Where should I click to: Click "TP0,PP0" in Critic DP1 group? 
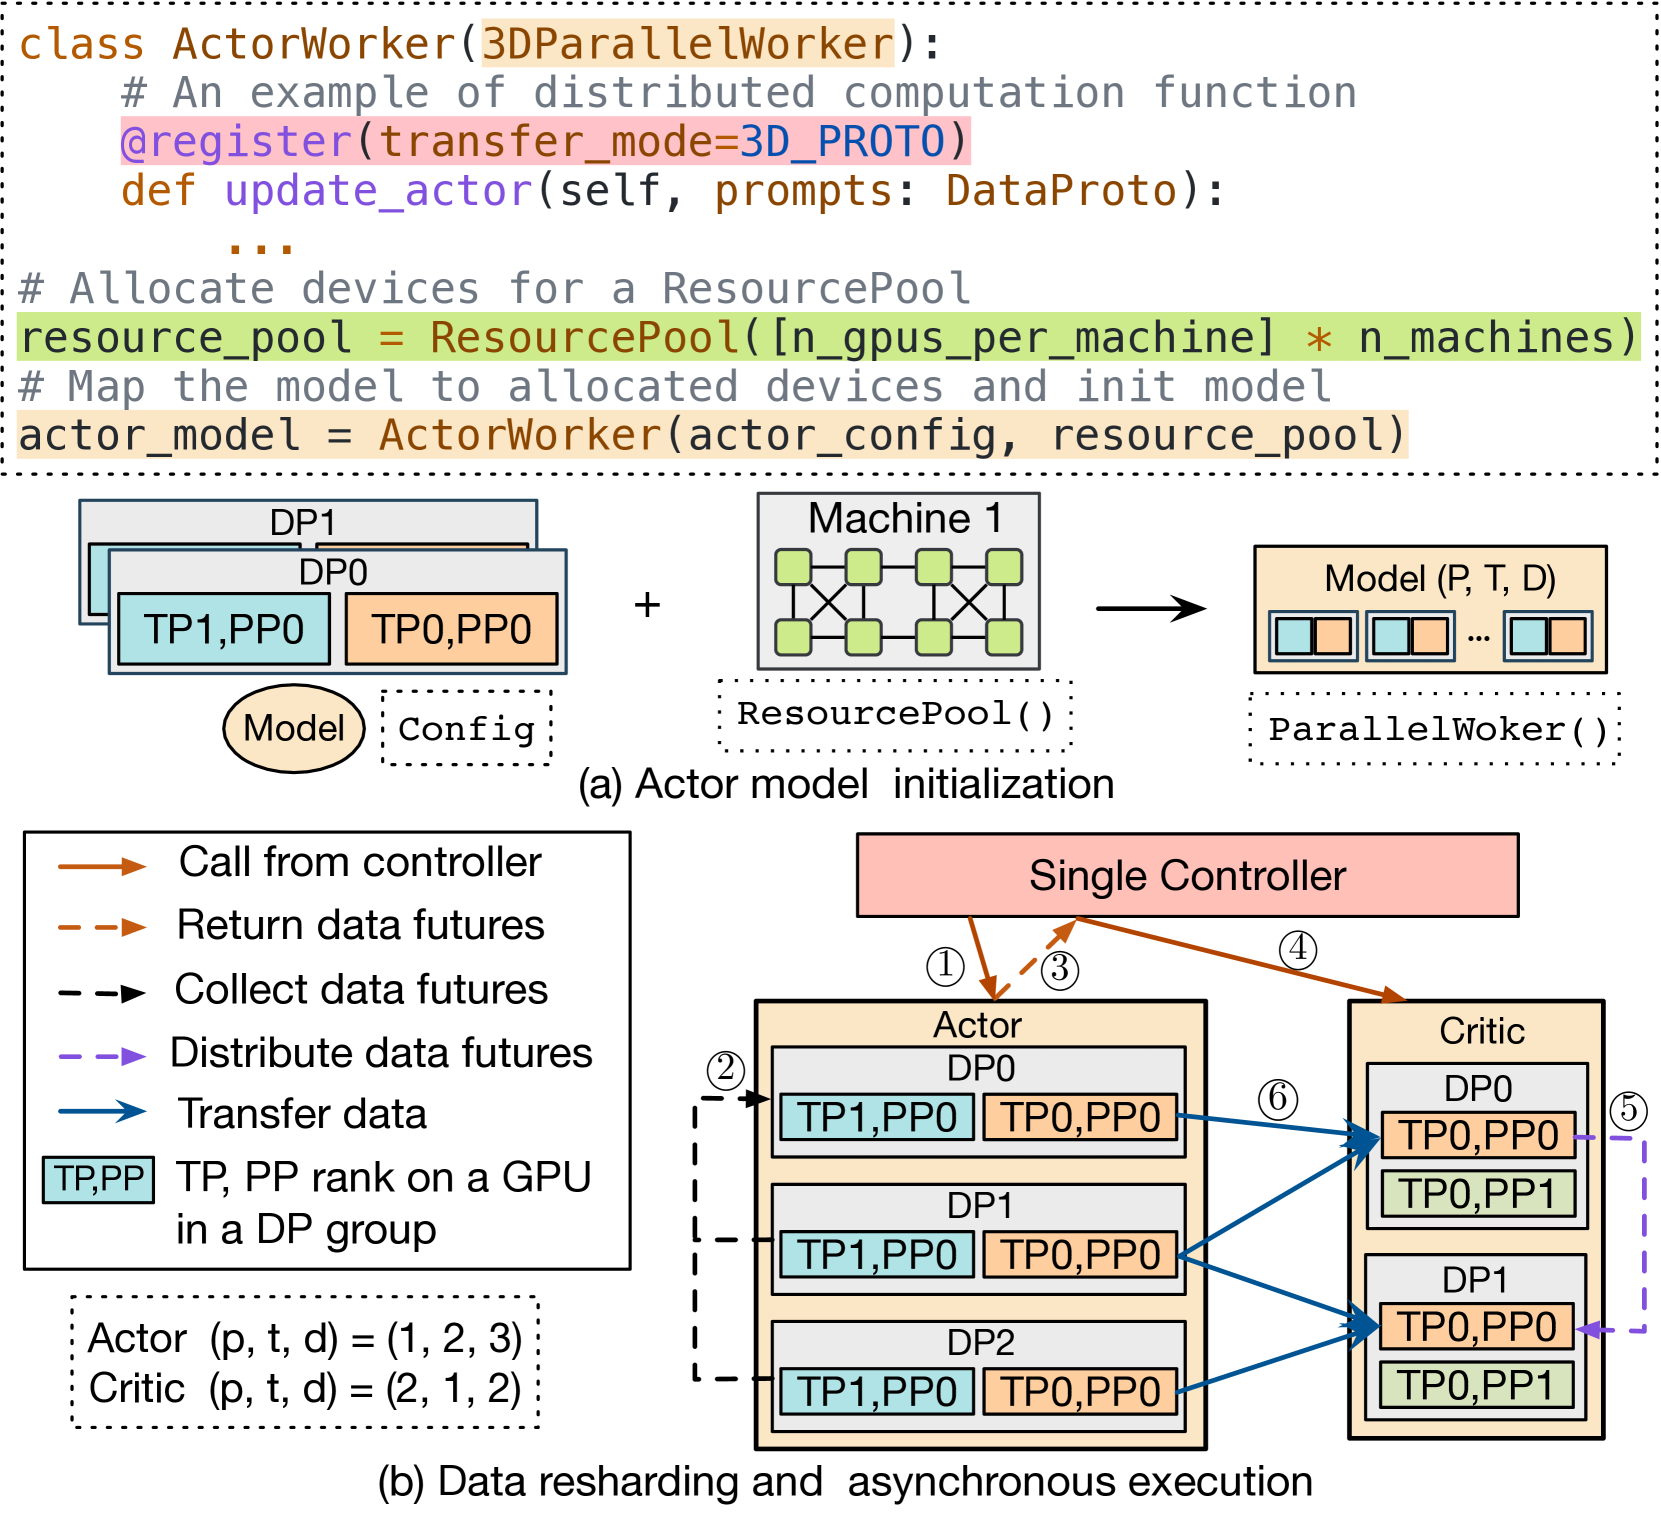[1476, 1326]
